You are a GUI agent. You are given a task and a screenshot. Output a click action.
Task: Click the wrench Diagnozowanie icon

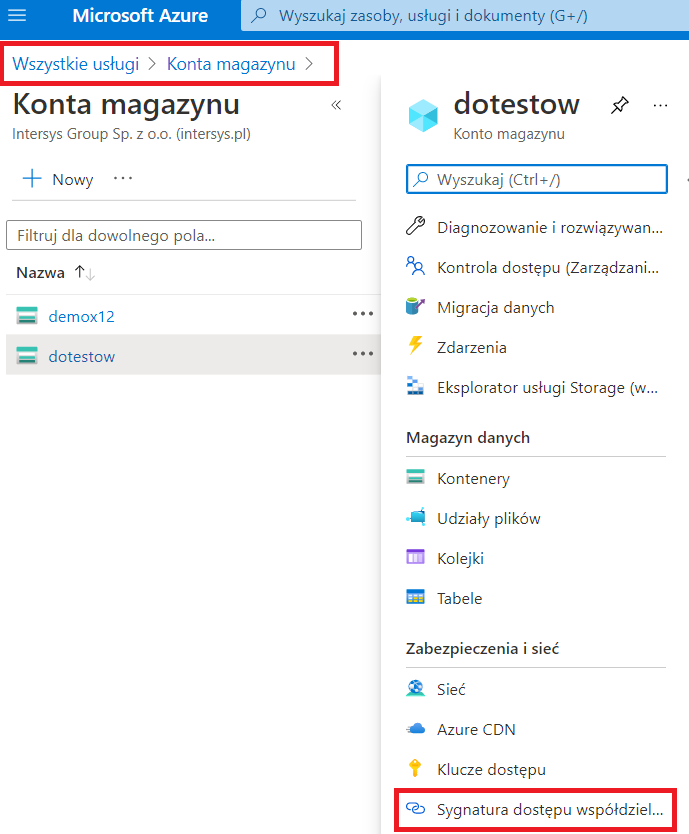416,226
